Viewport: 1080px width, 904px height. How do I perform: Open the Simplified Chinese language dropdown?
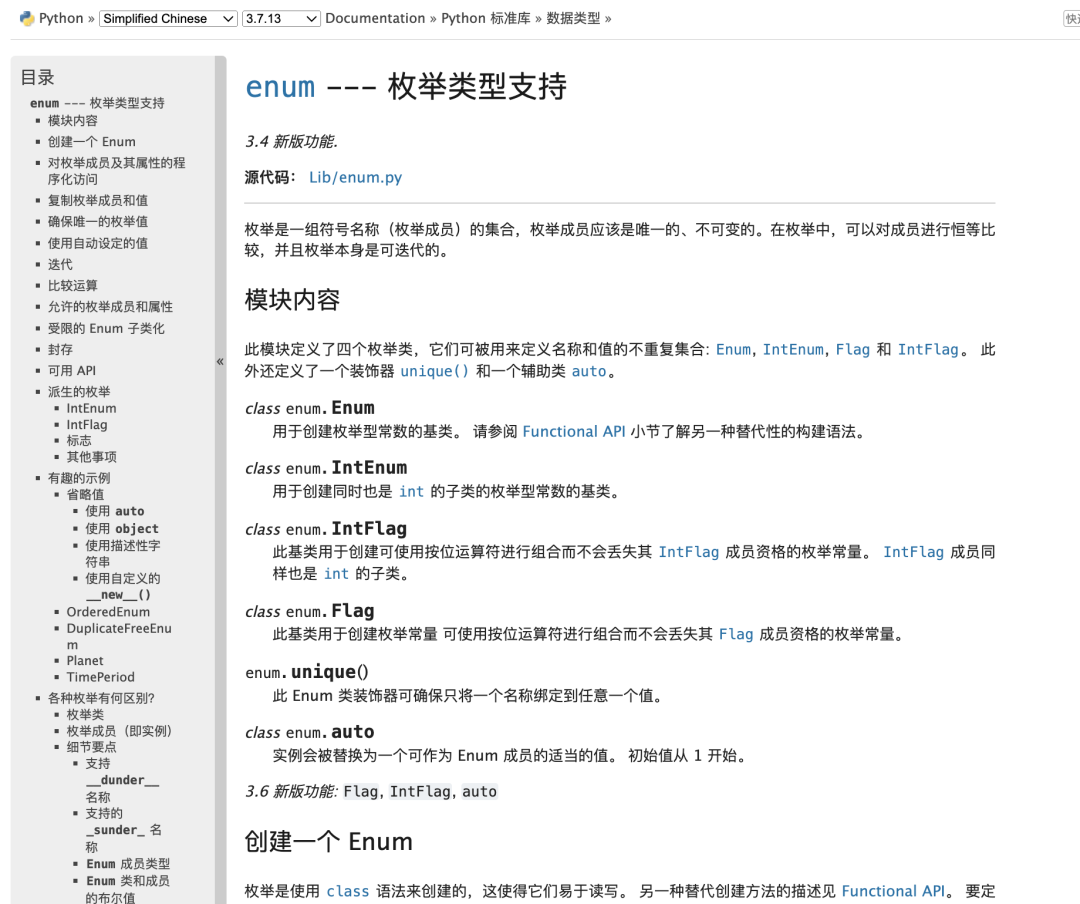167,17
